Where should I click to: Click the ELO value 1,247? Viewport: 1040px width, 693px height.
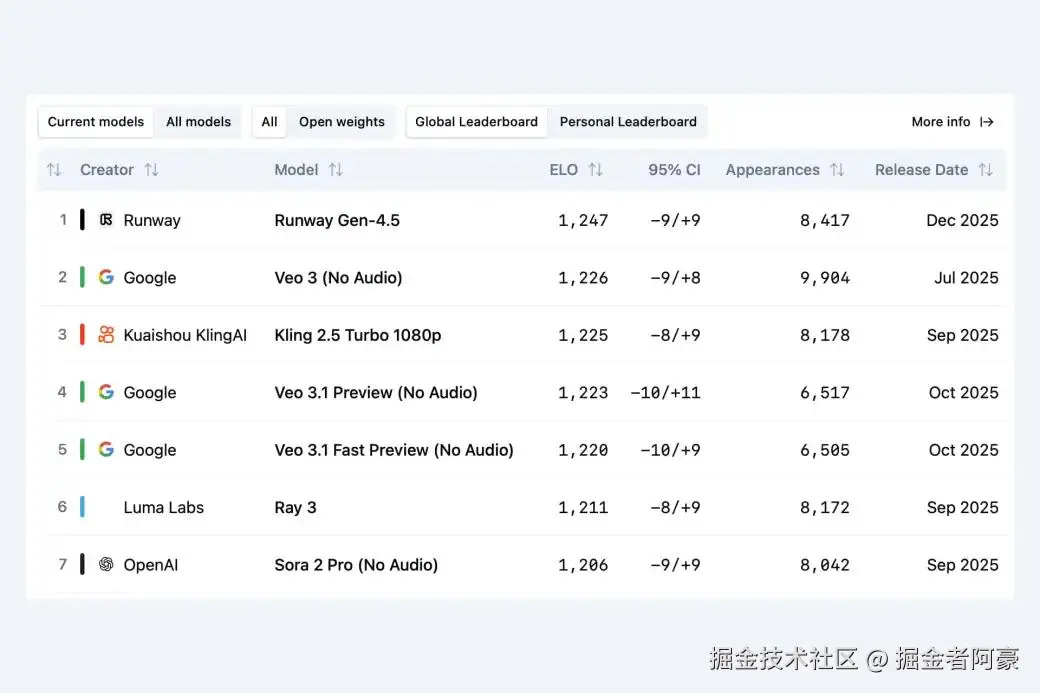(x=583, y=221)
